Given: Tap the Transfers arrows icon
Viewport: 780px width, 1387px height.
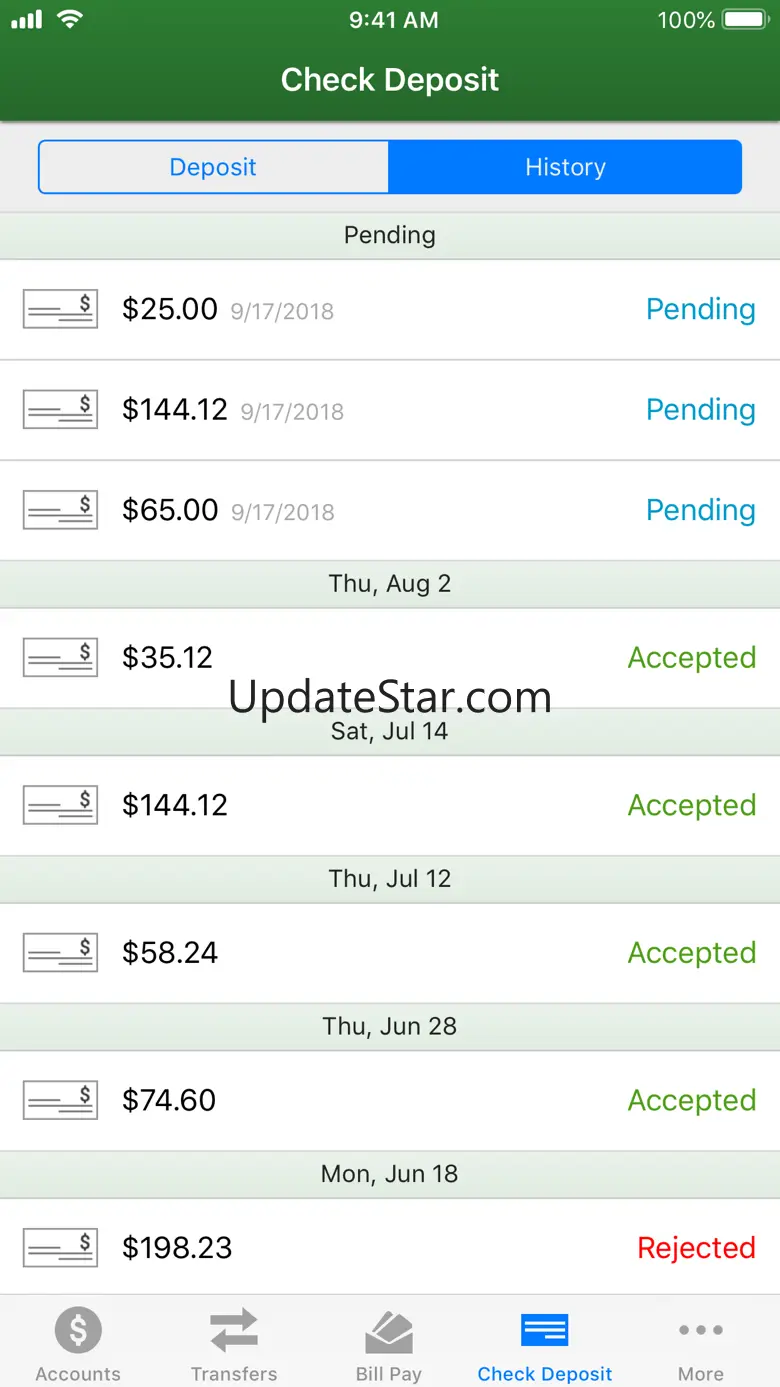Looking at the screenshot, I should point(234,1331).
